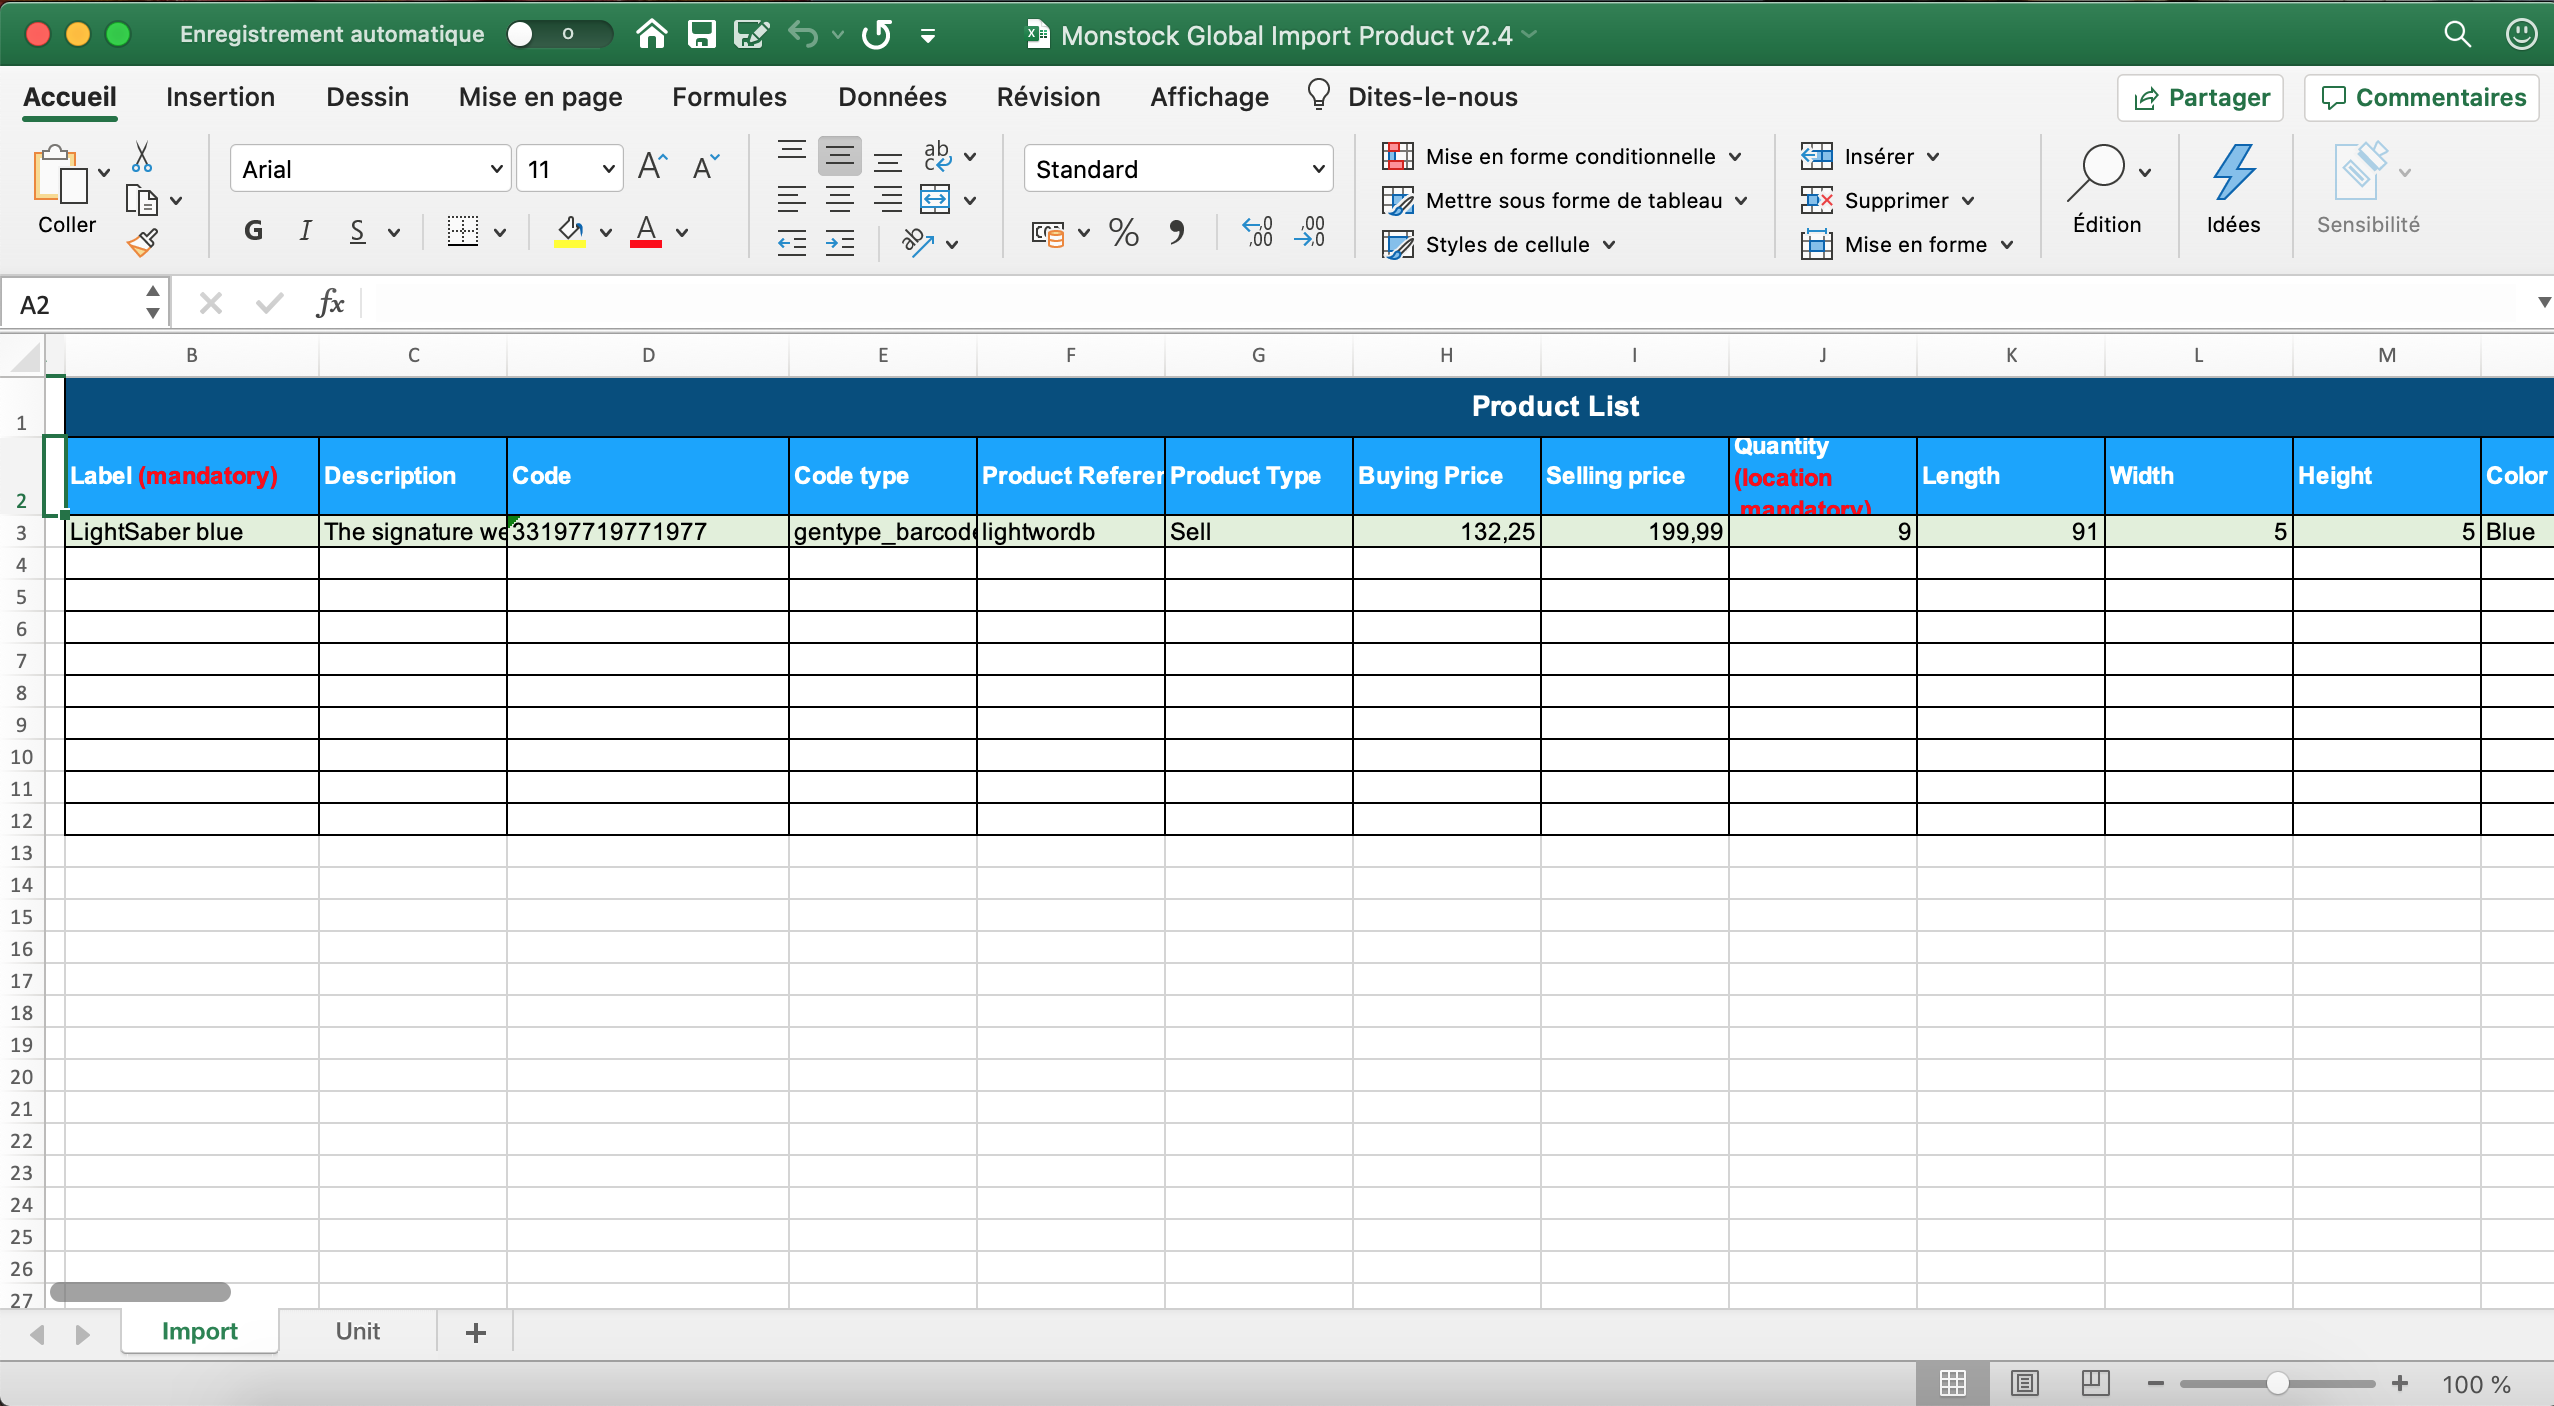Toggle underline S formatting
Viewport: 2554px width, 1406px height.
coord(357,232)
